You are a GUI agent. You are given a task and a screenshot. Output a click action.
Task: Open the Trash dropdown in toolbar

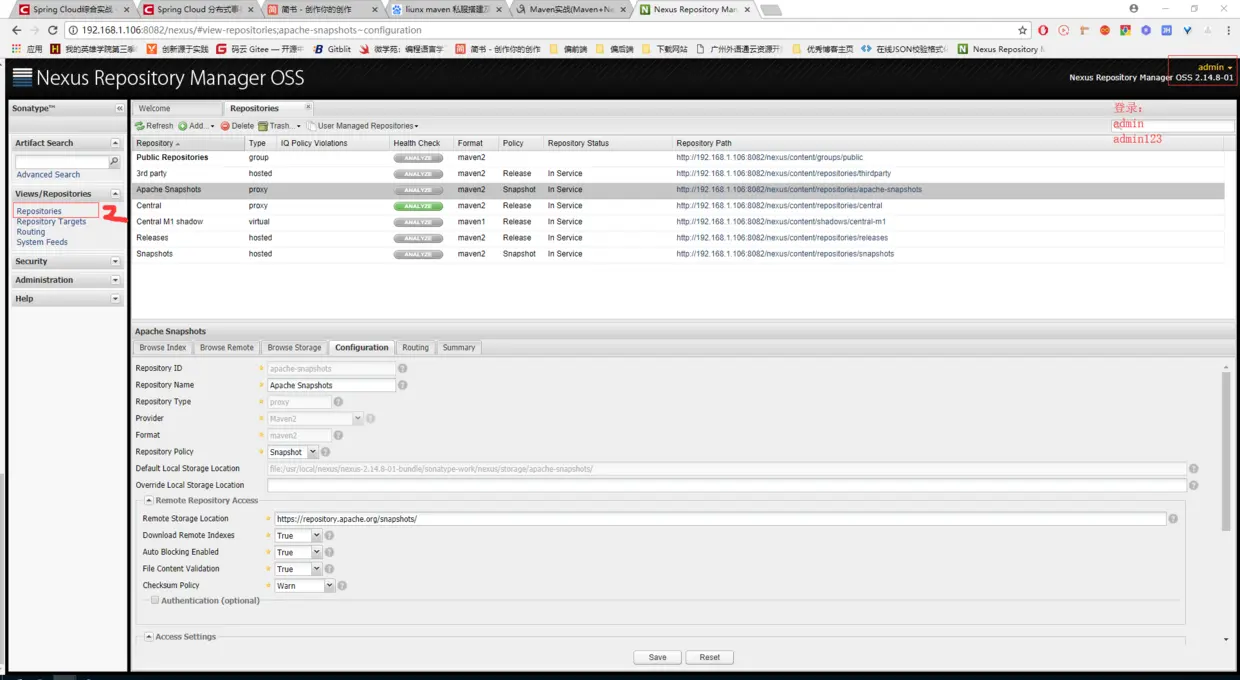(x=278, y=126)
